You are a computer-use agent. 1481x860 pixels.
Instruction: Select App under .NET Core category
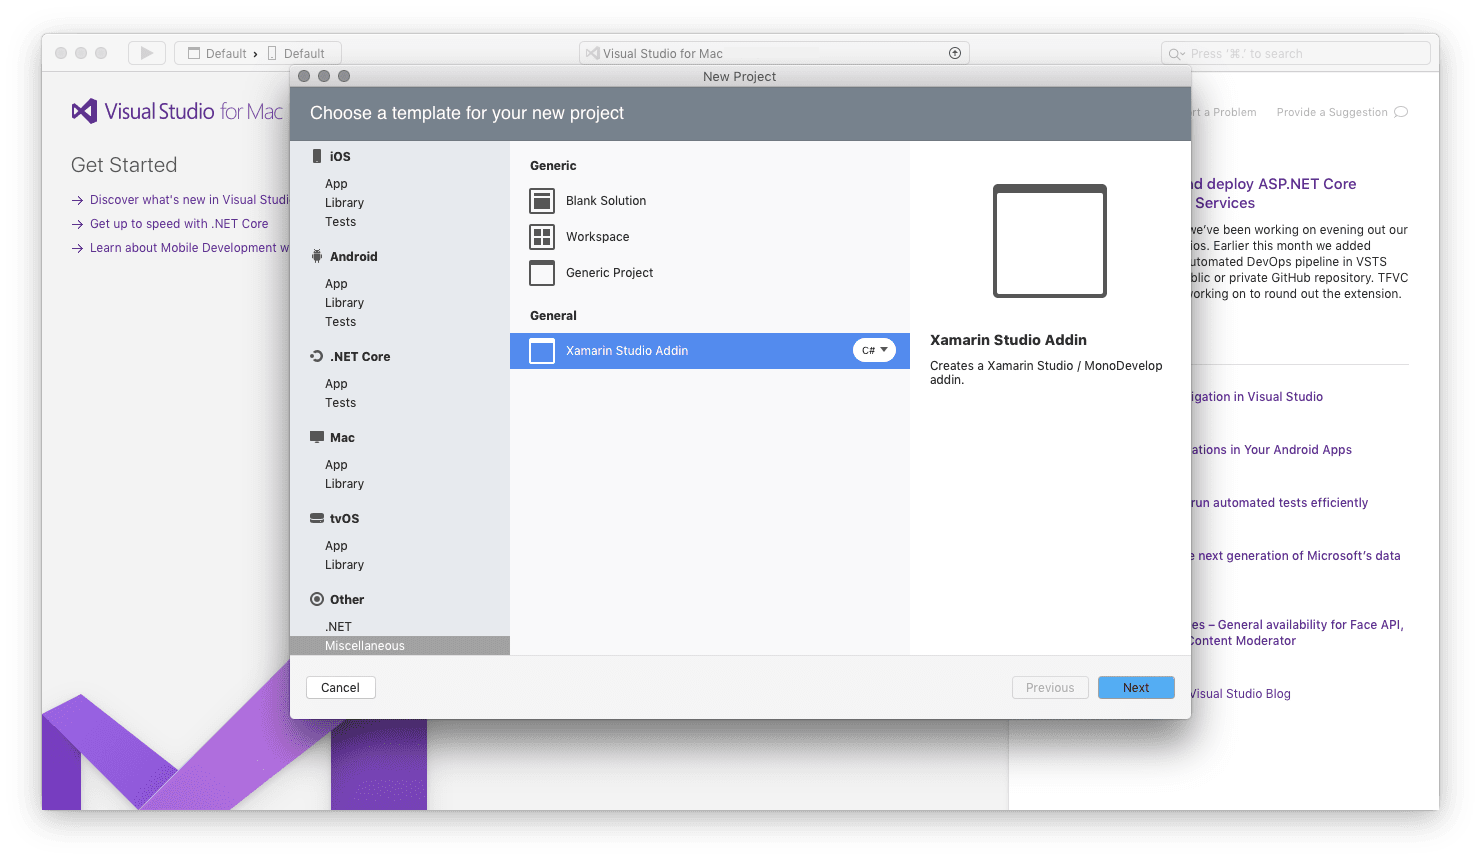[336, 384]
